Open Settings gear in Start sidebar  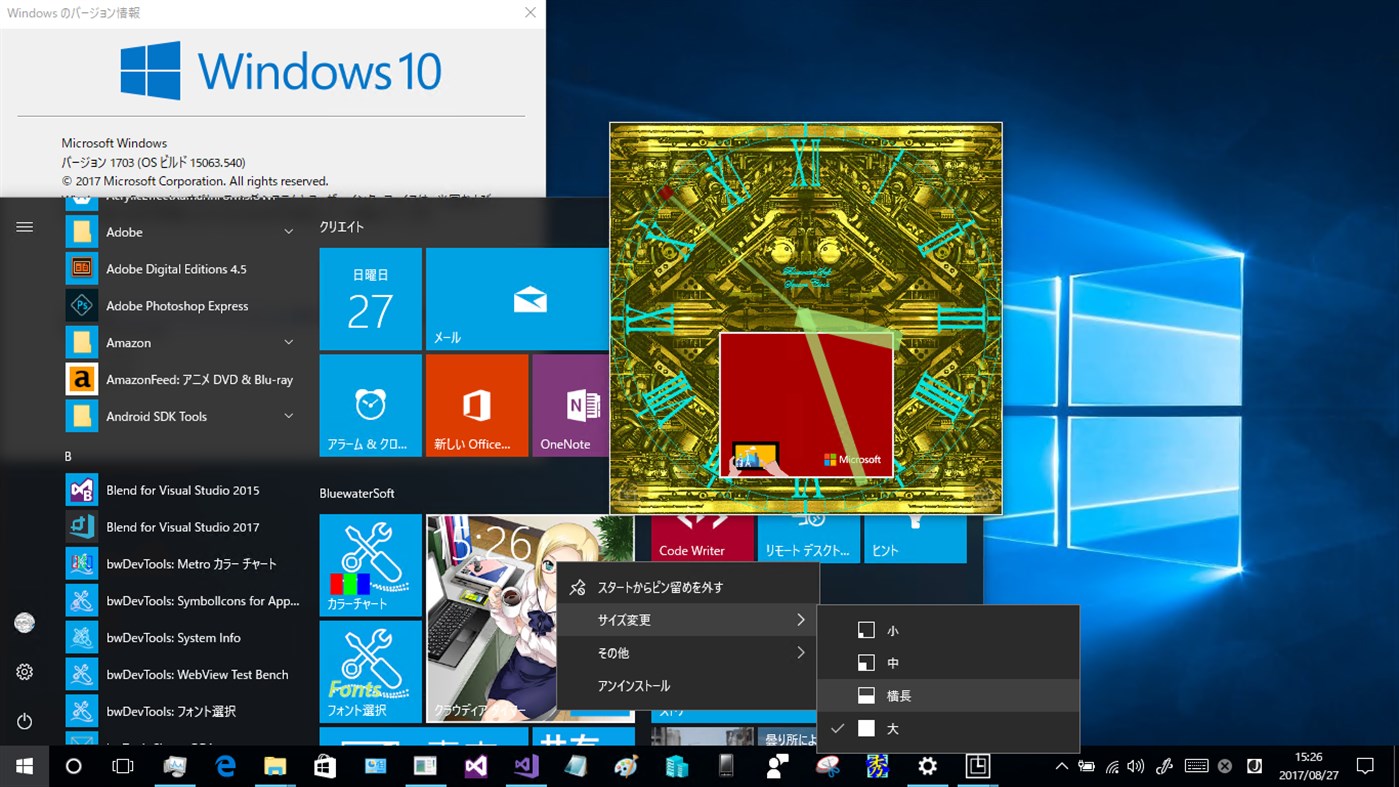click(x=25, y=672)
